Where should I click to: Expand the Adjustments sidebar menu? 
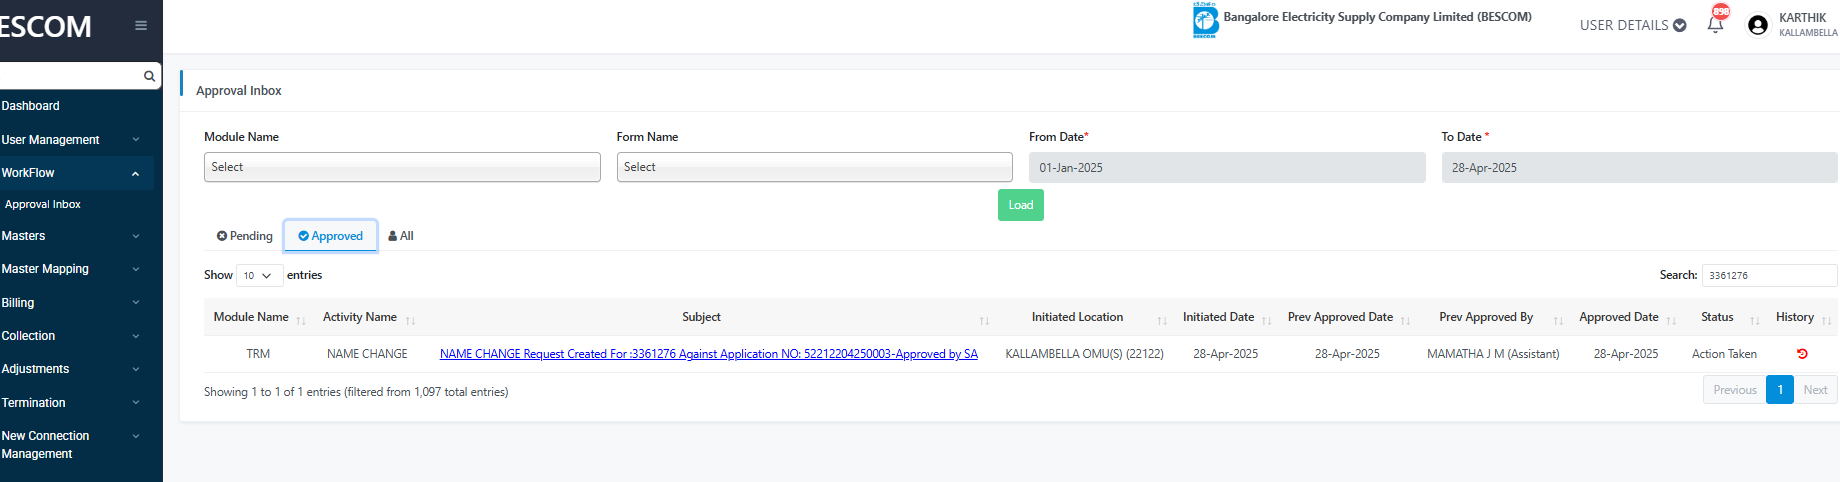coord(77,369)
